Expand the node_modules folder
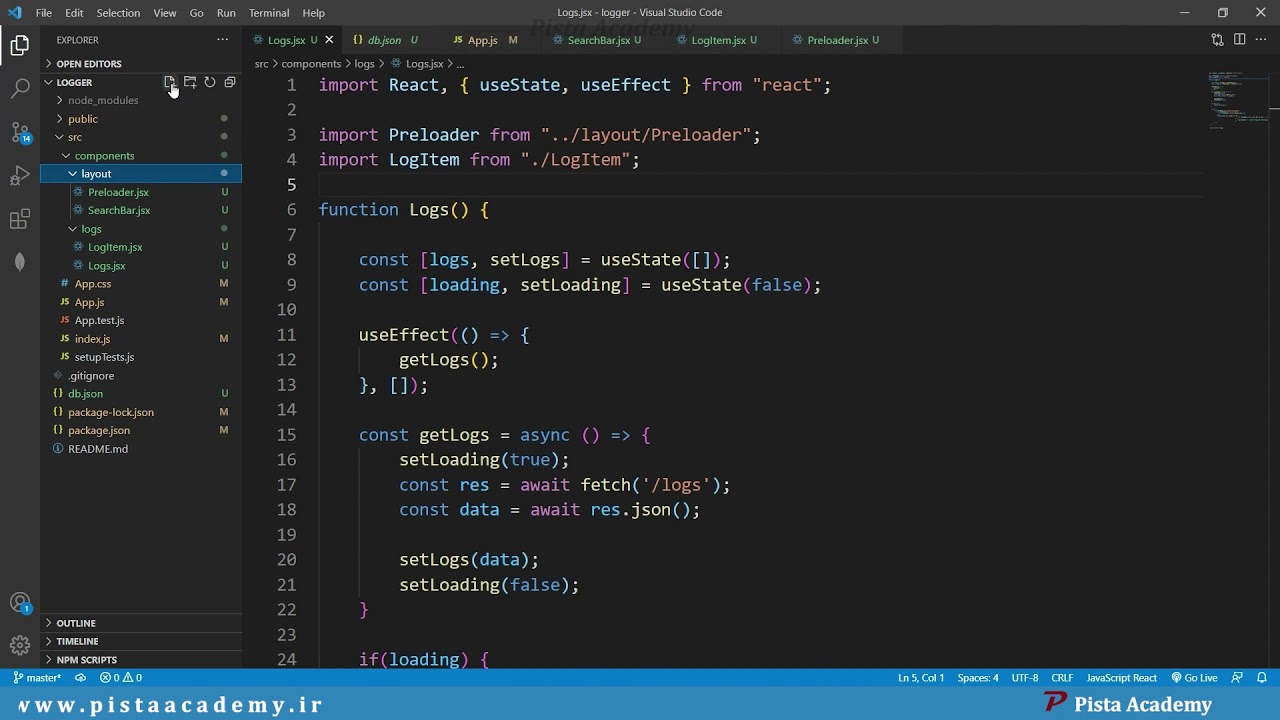The width and height of the screenshot is (1280, 720). [x=141, y=101]
